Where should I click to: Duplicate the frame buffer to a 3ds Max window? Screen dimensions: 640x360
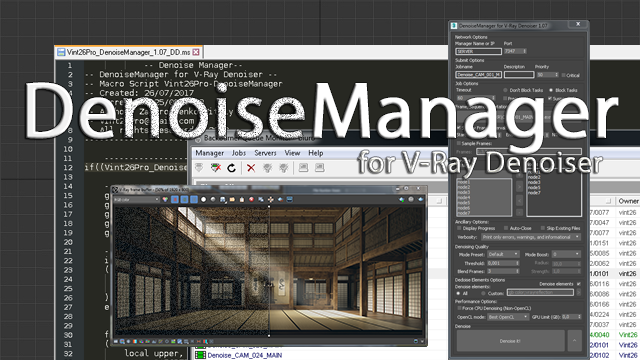click(261, 199)
